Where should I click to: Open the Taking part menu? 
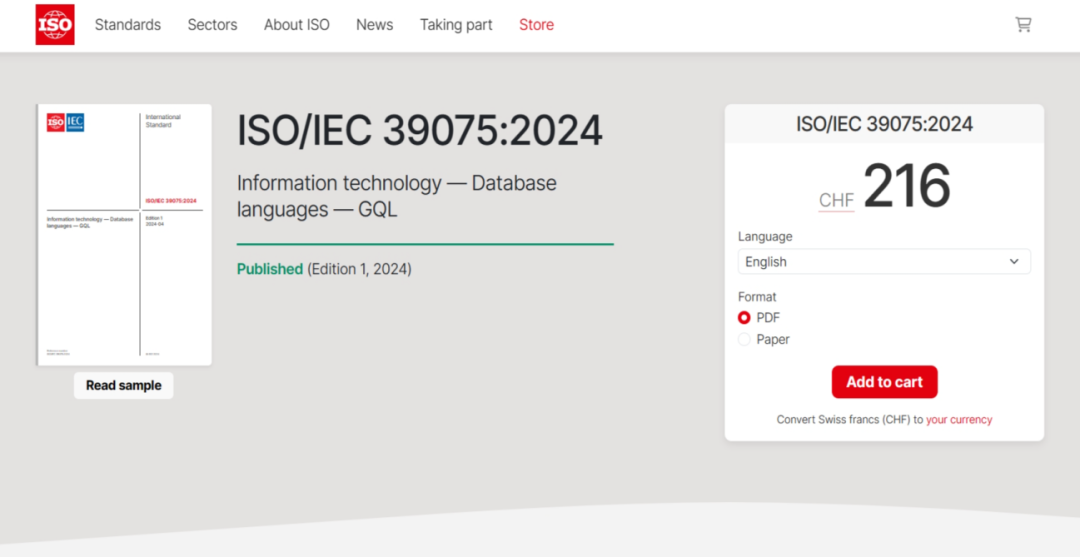tap(456, 25)
